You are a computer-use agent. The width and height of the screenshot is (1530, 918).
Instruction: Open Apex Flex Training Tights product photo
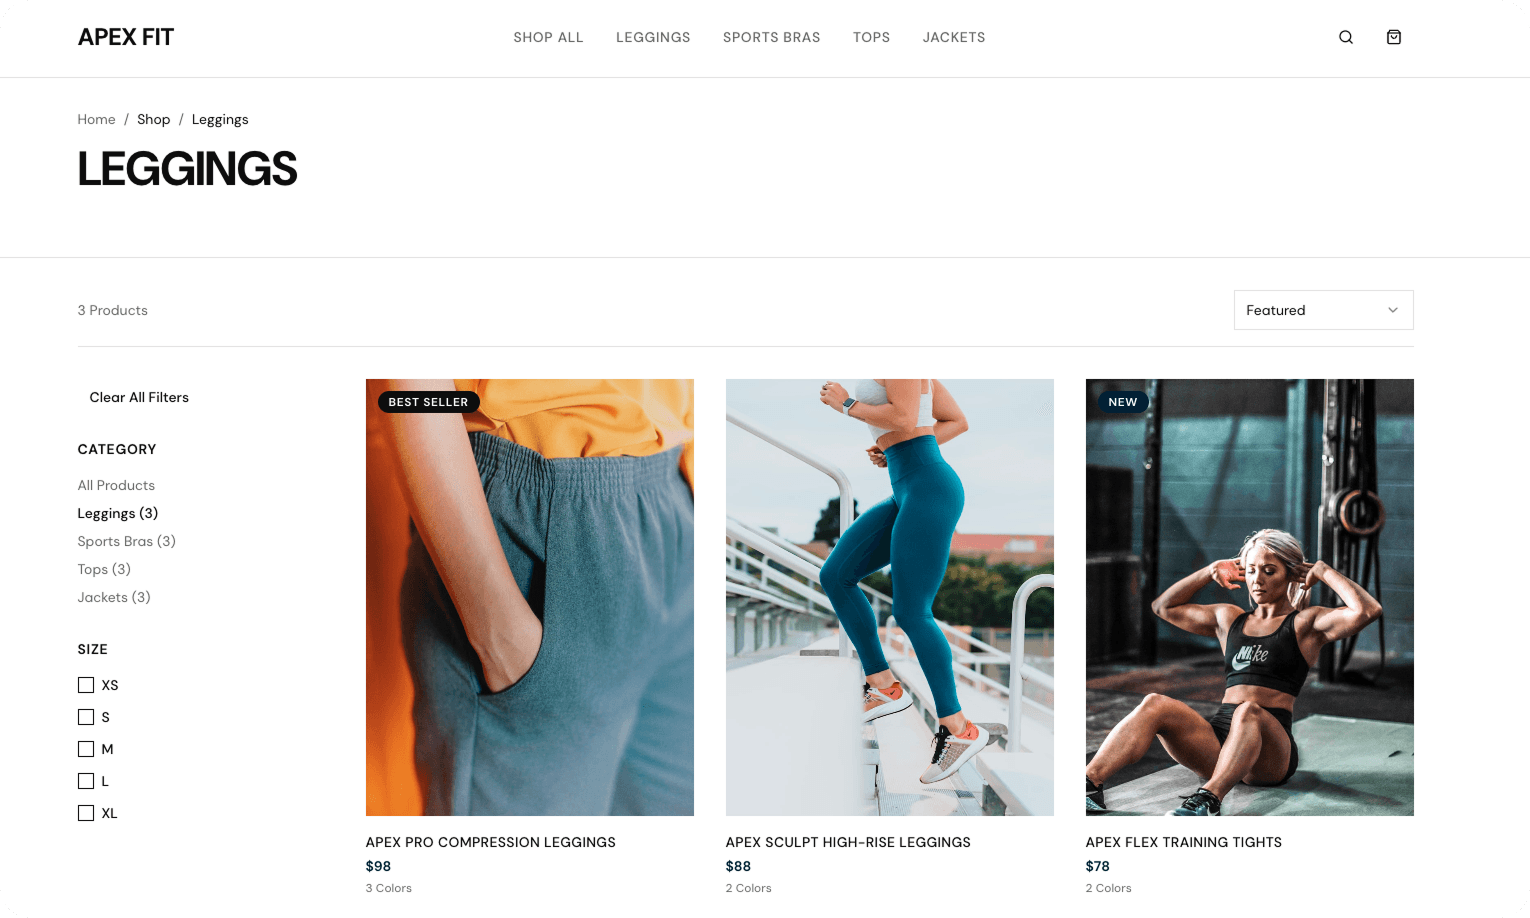click(1250, 597)
